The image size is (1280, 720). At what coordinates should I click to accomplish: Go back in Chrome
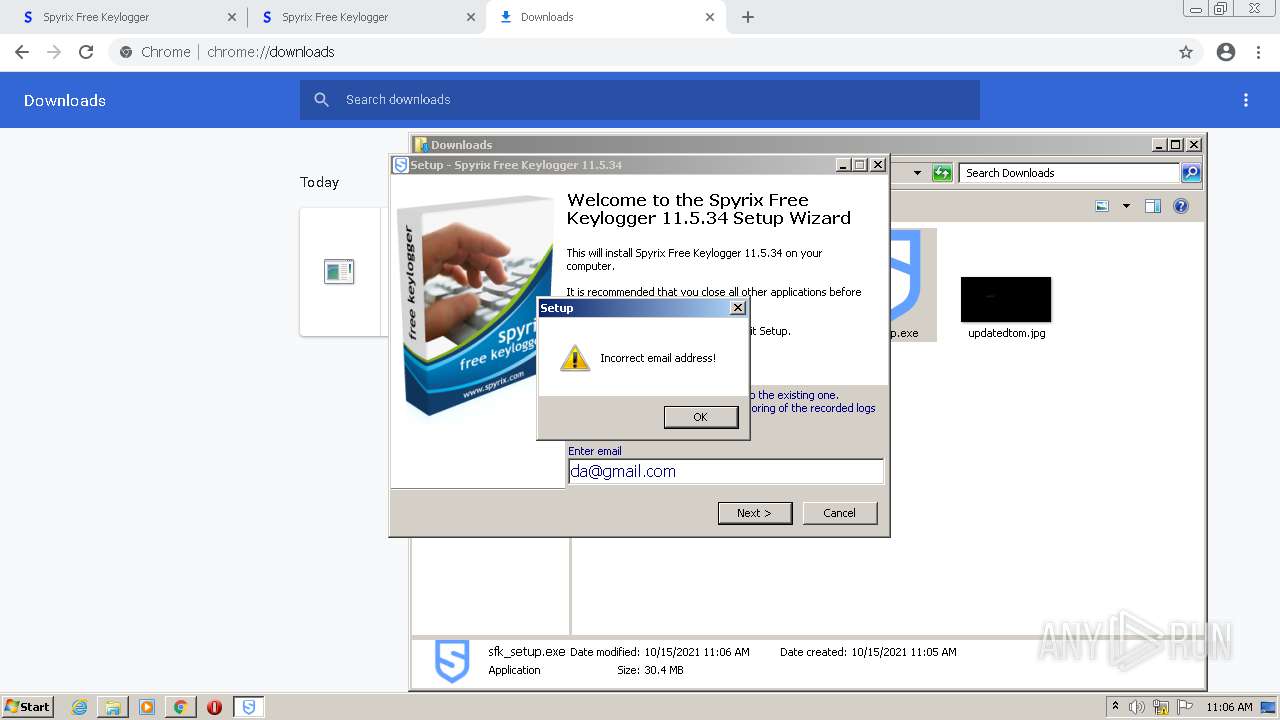[x=22, y=52]
